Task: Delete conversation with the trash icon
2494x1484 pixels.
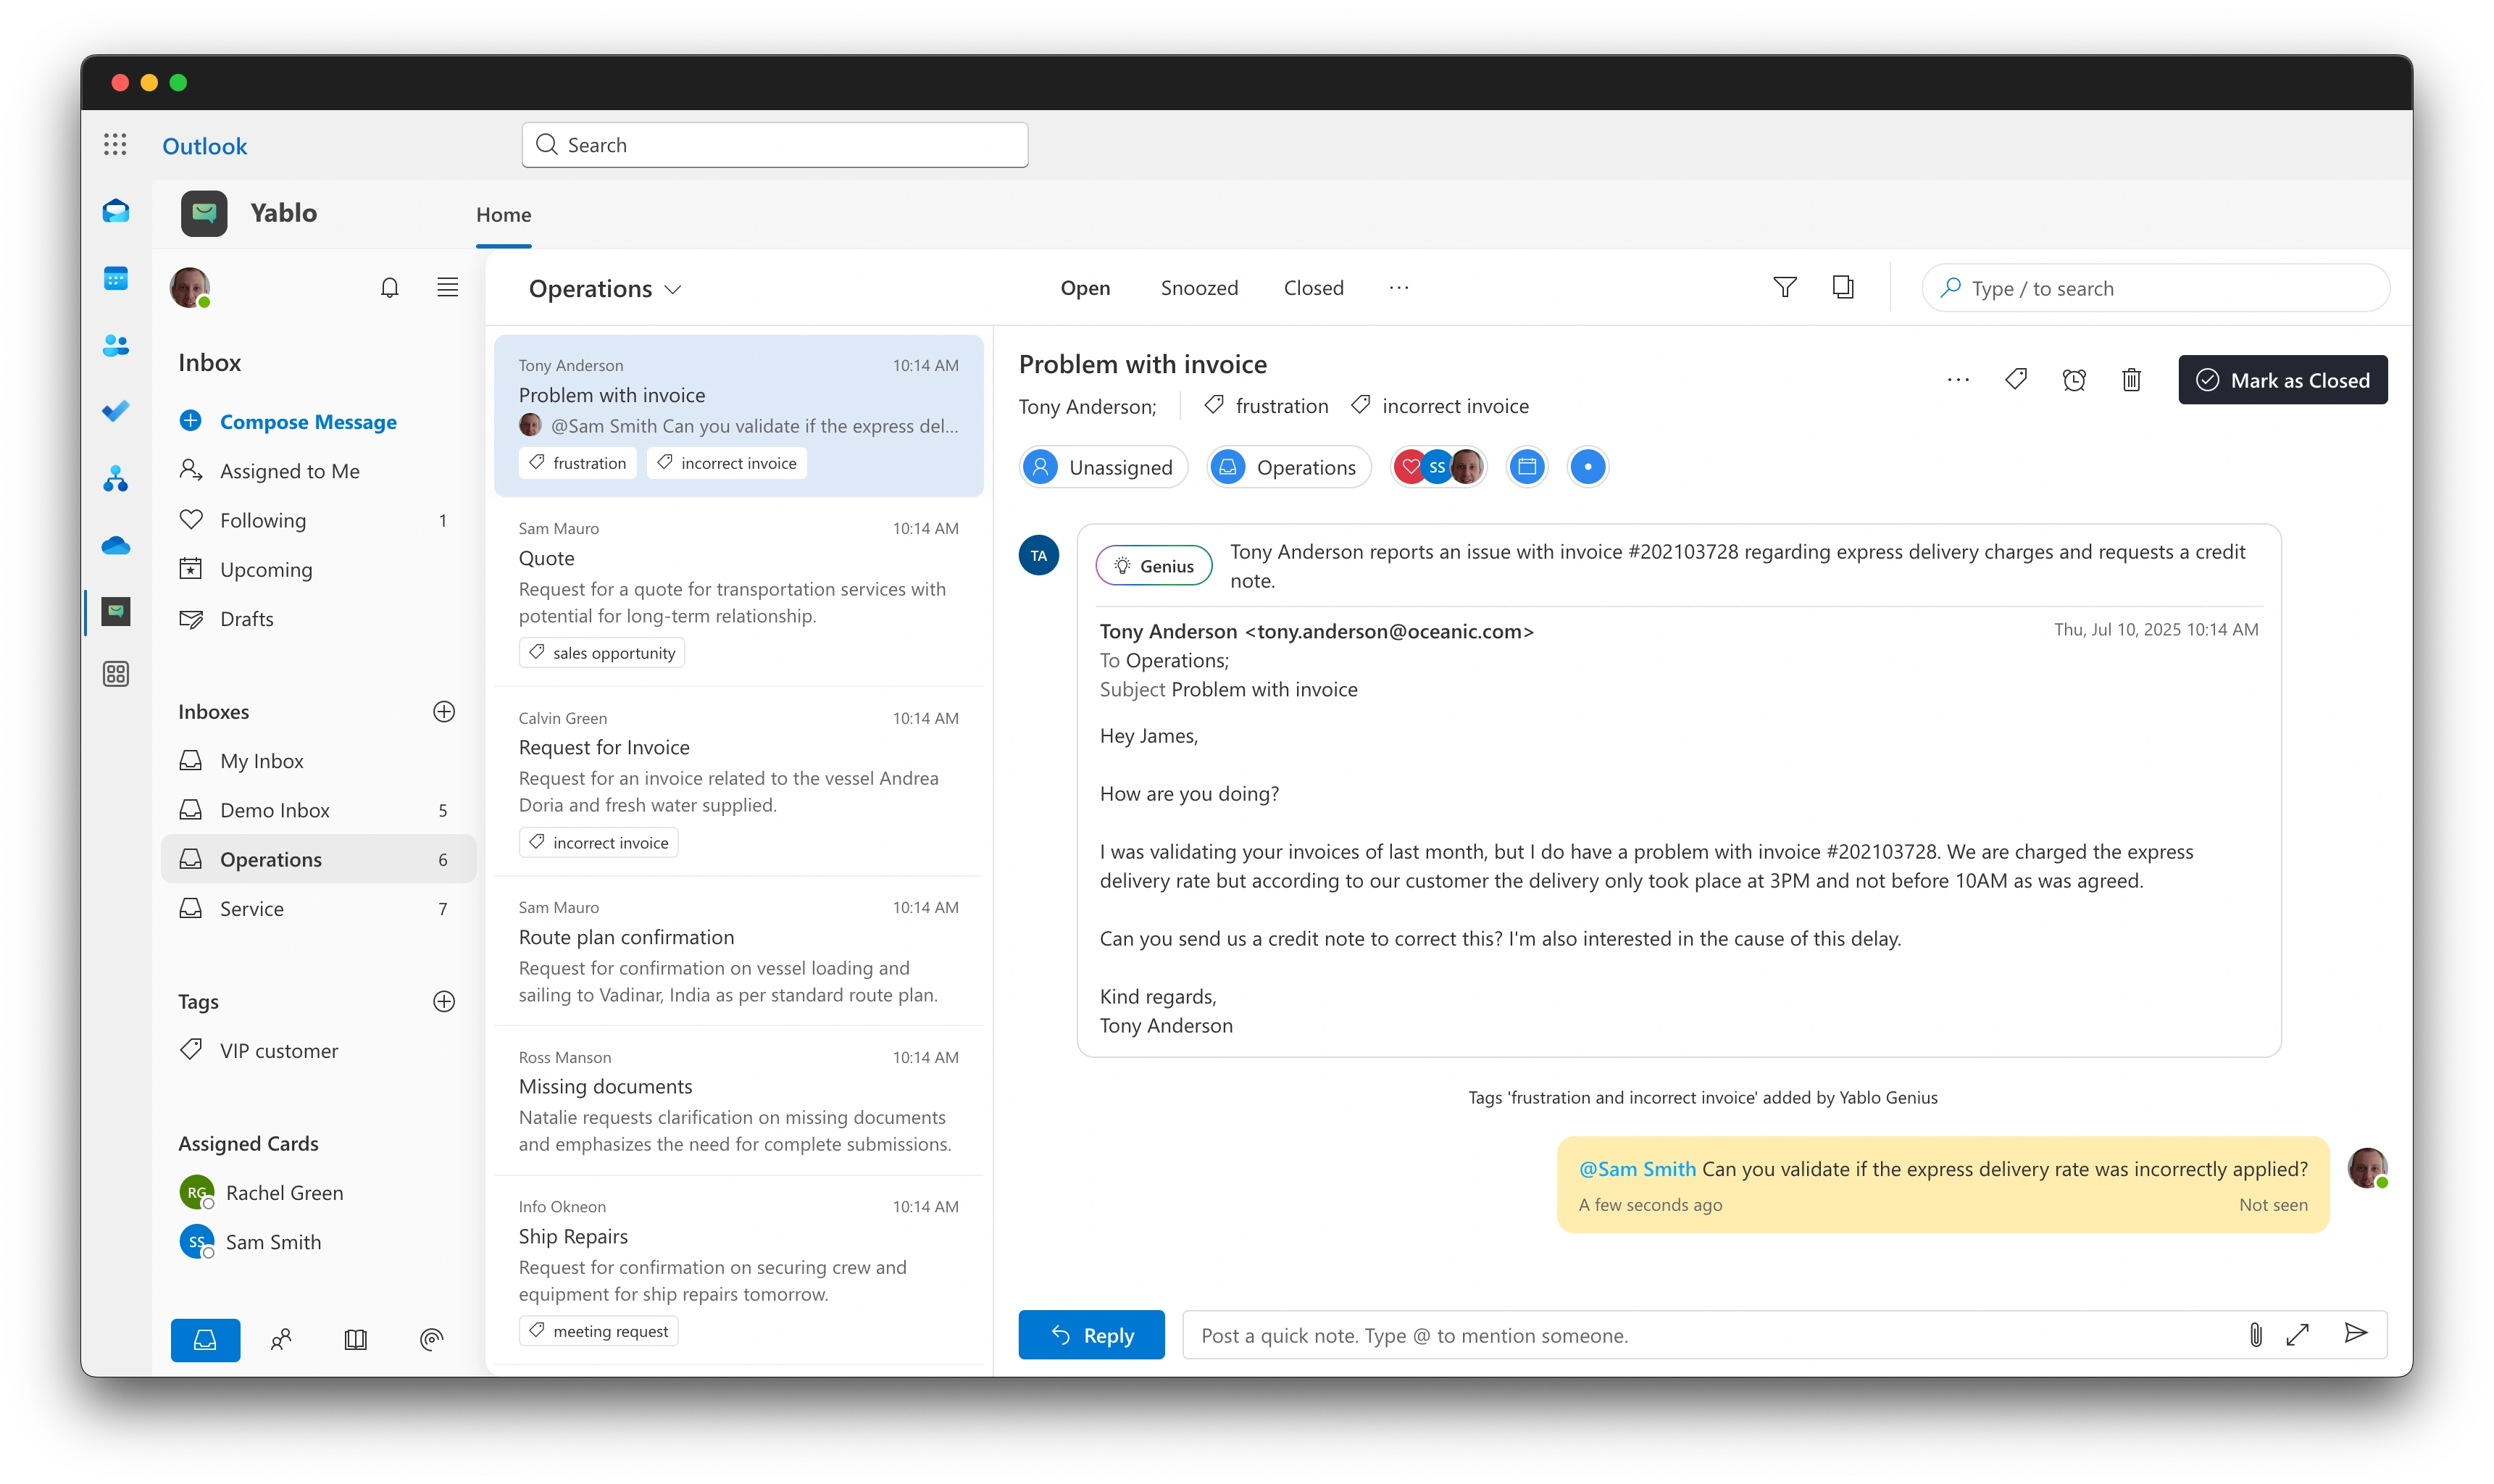Action: coord(2131,380)
